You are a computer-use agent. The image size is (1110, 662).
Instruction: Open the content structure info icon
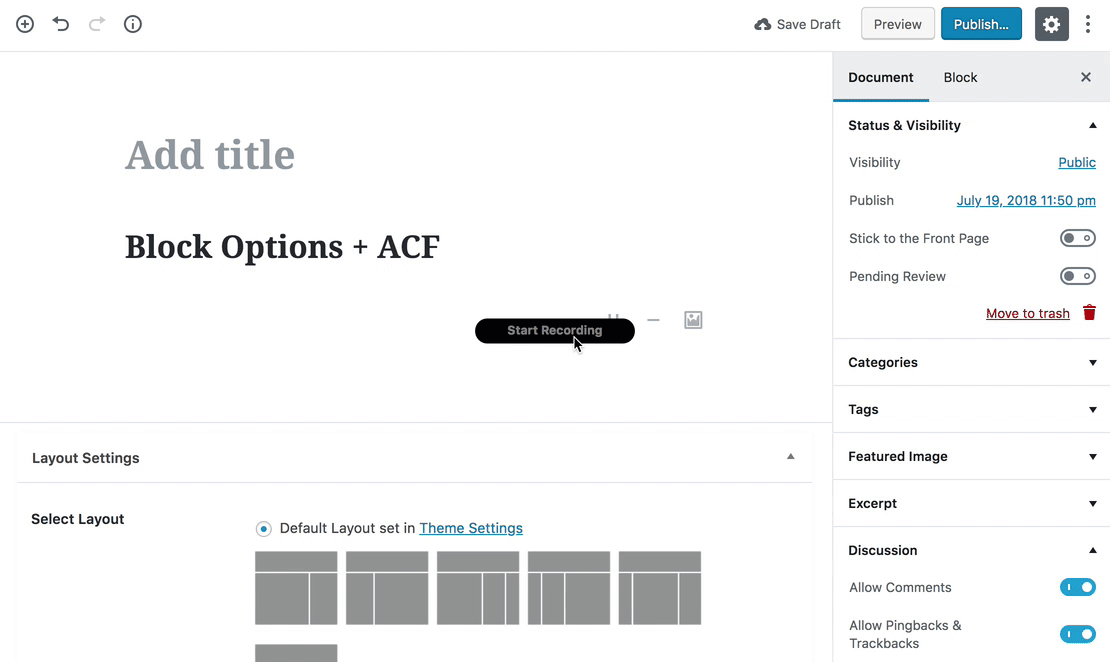pos(133,24)
